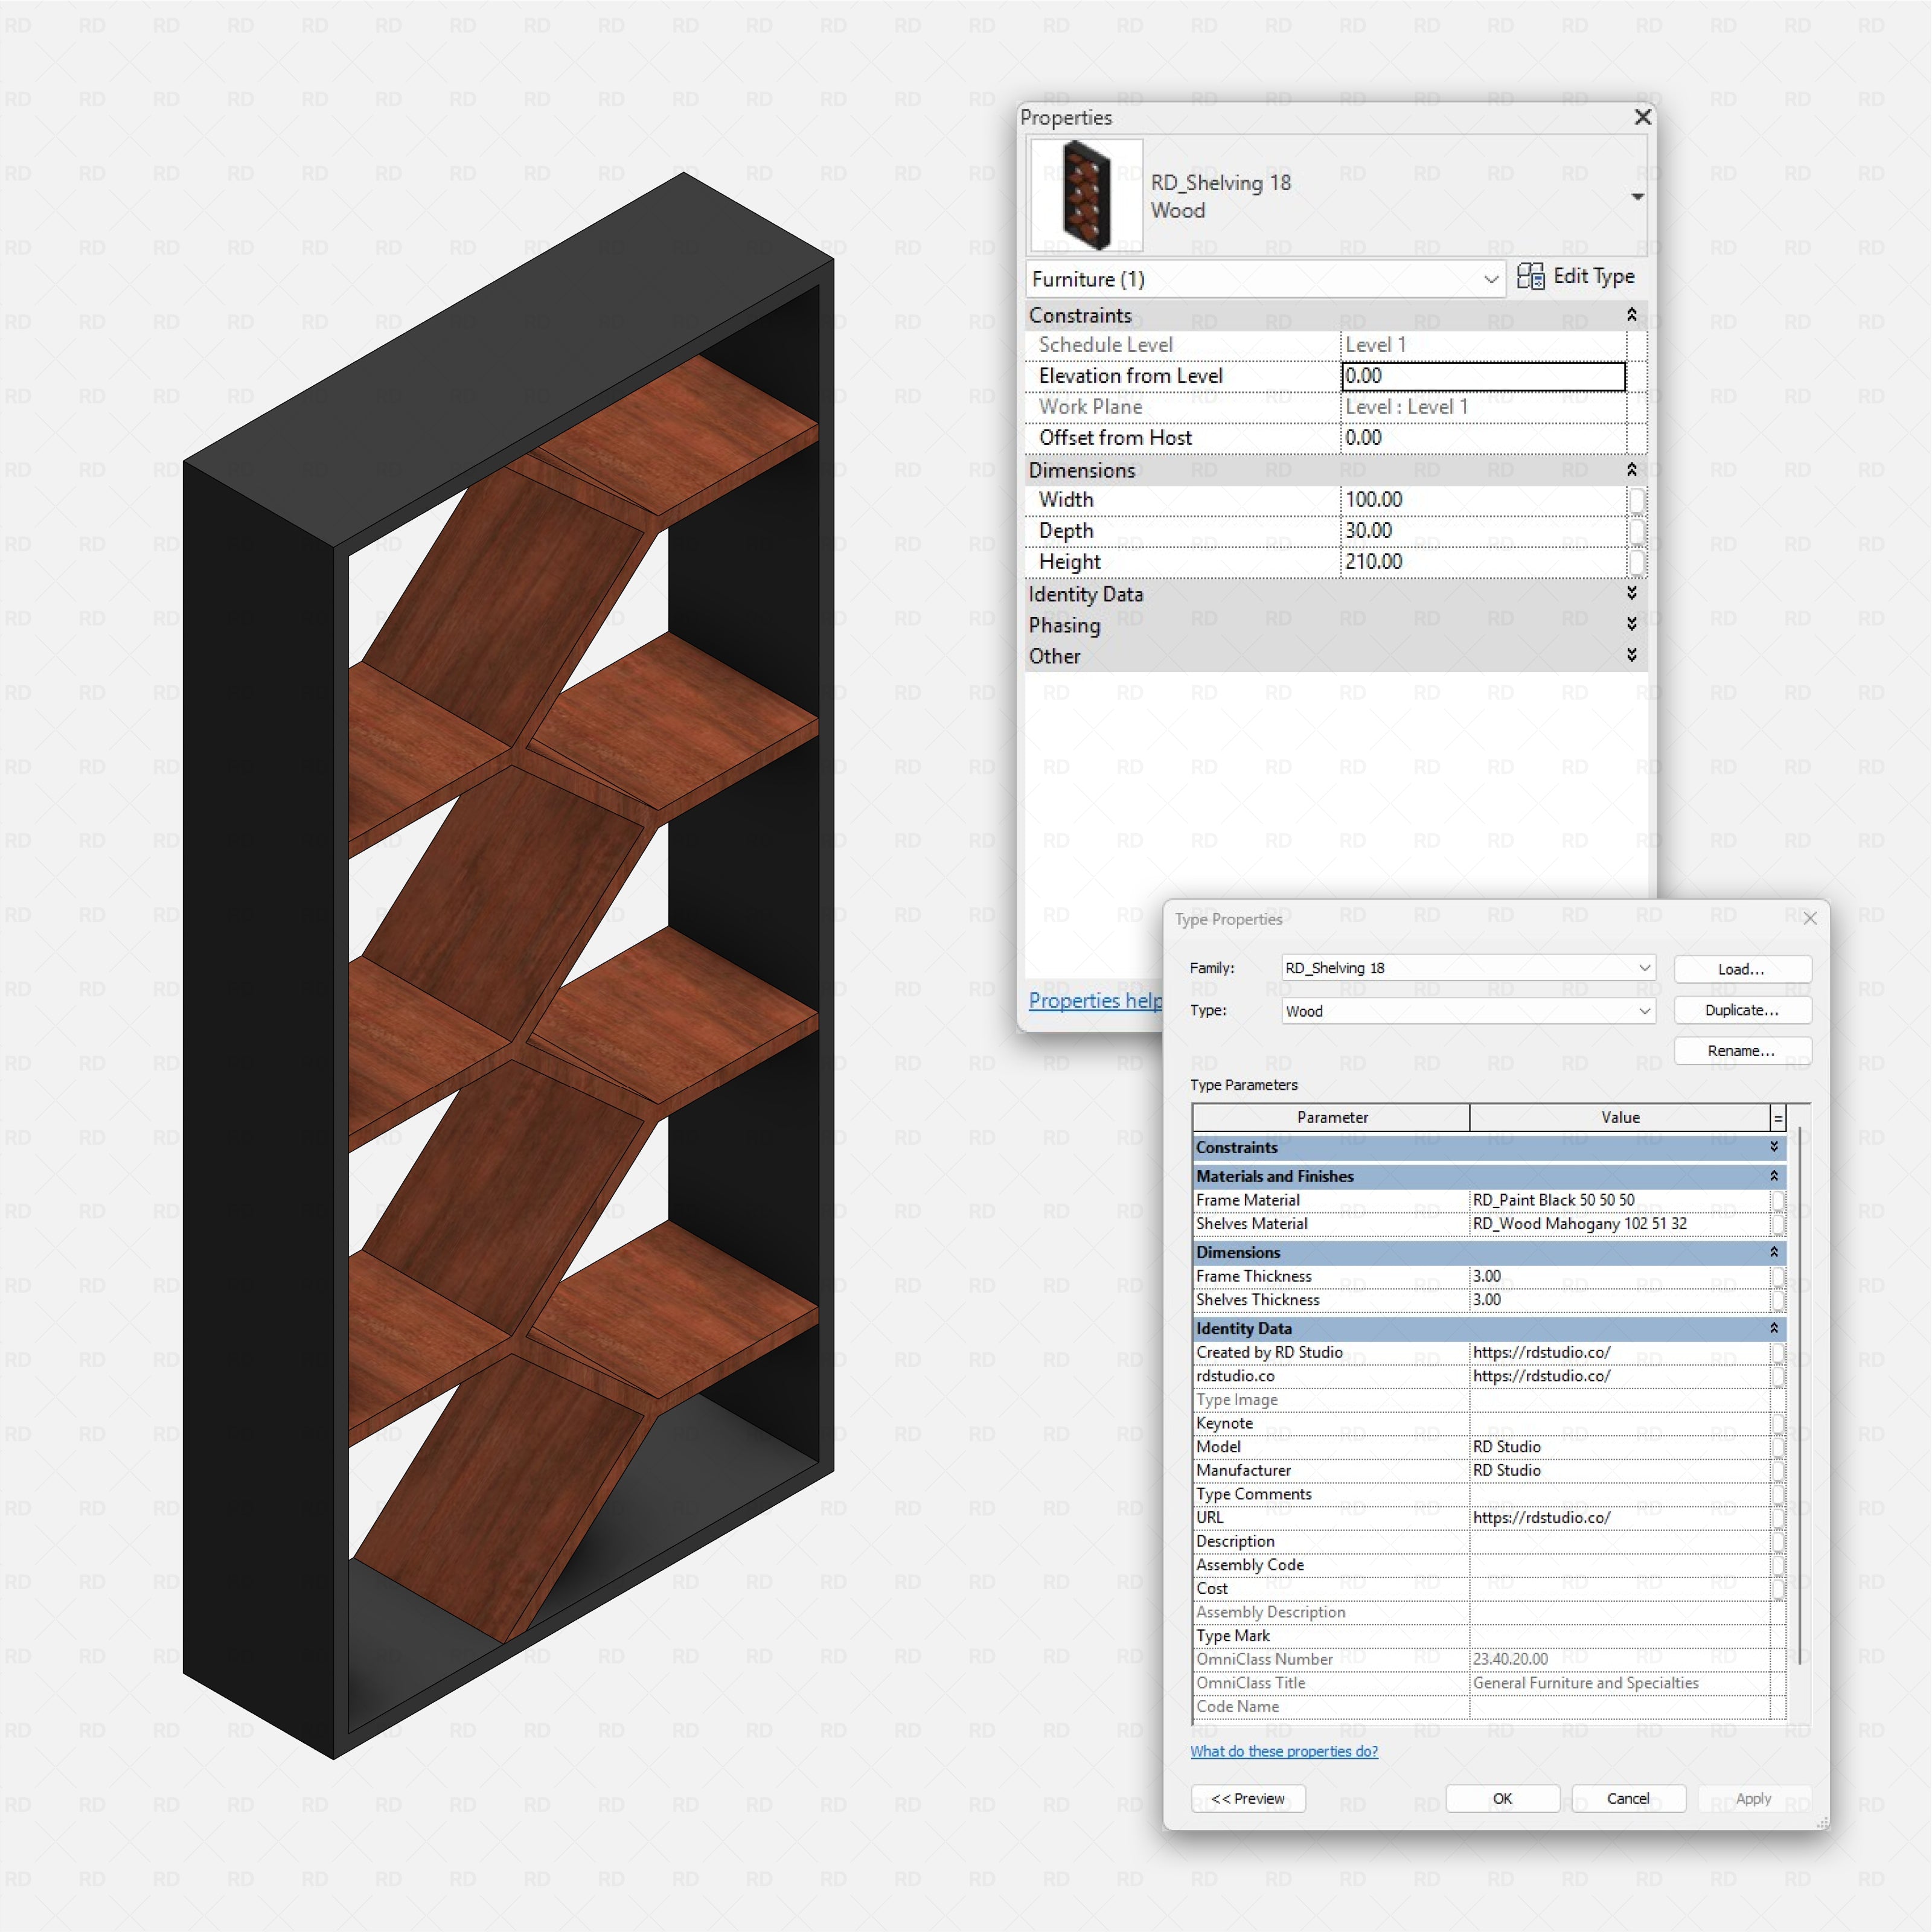The width and height of the screenshot is (1932, 1932).
Task: Click the Manufacturer value RD Studio
Action: [x=1619, y=1470]
